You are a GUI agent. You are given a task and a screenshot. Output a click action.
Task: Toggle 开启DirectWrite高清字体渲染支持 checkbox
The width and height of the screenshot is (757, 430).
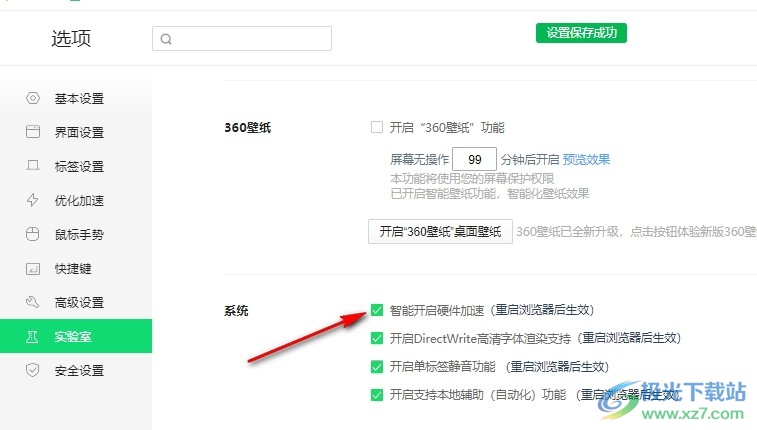(377, 338)
